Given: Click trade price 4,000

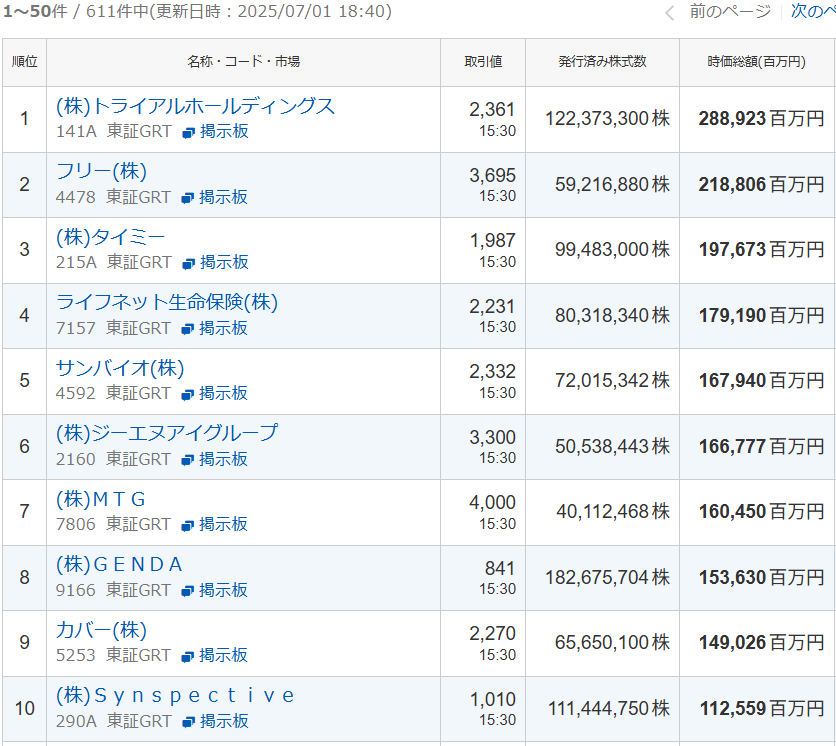Looking at the screenshot, I should coord(492,503).
